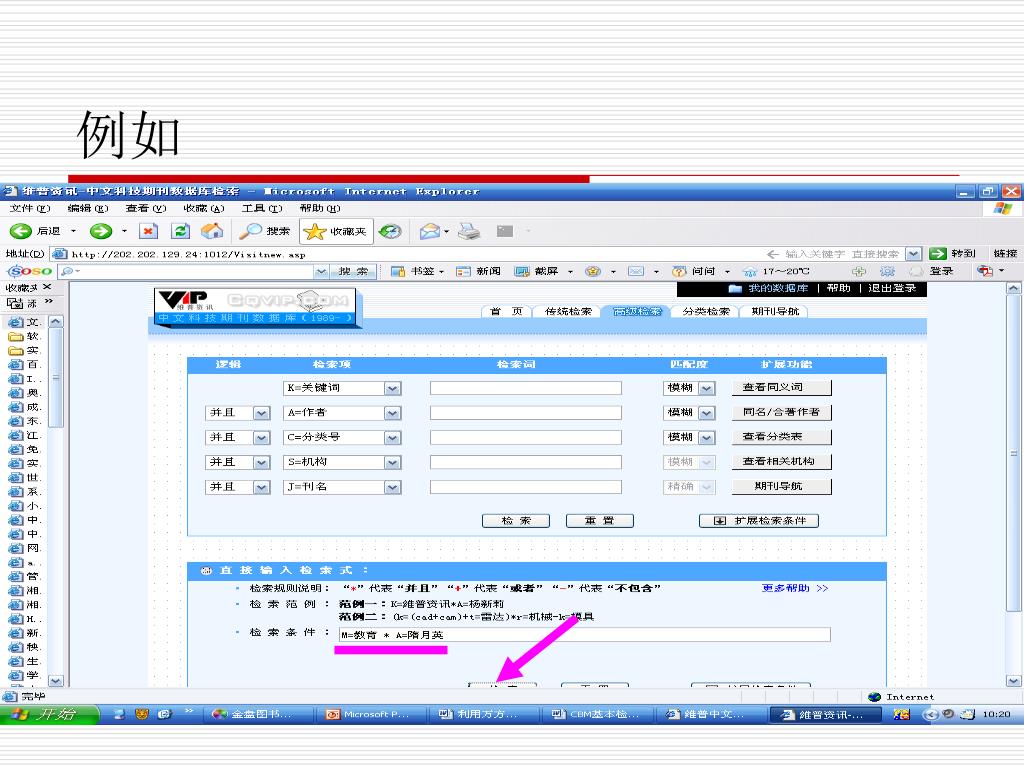Open the 收藏夹 star favorites button
Image resolution: width=1024 pixels, height=768 pixels.
click(x=336, y=231)
